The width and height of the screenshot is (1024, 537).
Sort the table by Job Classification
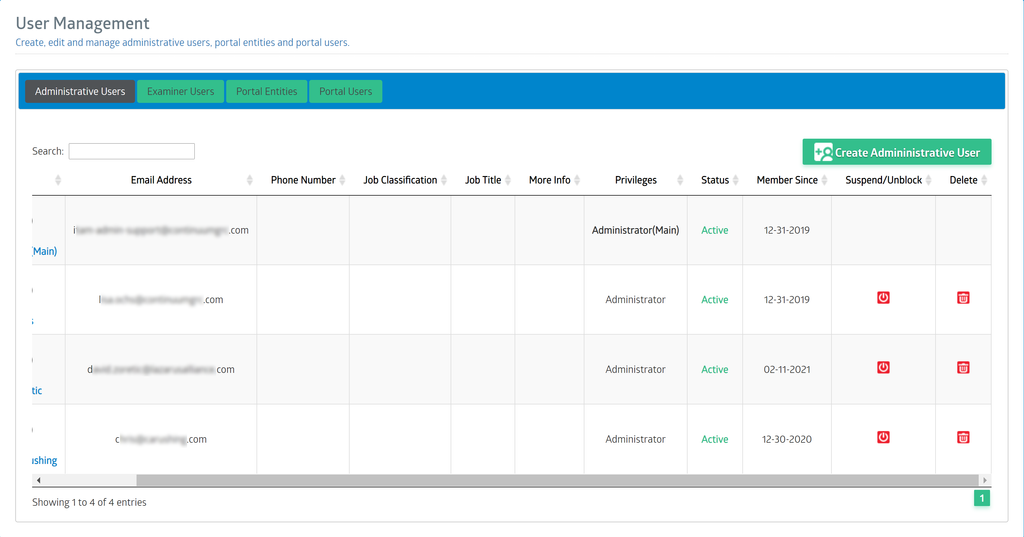400,180
